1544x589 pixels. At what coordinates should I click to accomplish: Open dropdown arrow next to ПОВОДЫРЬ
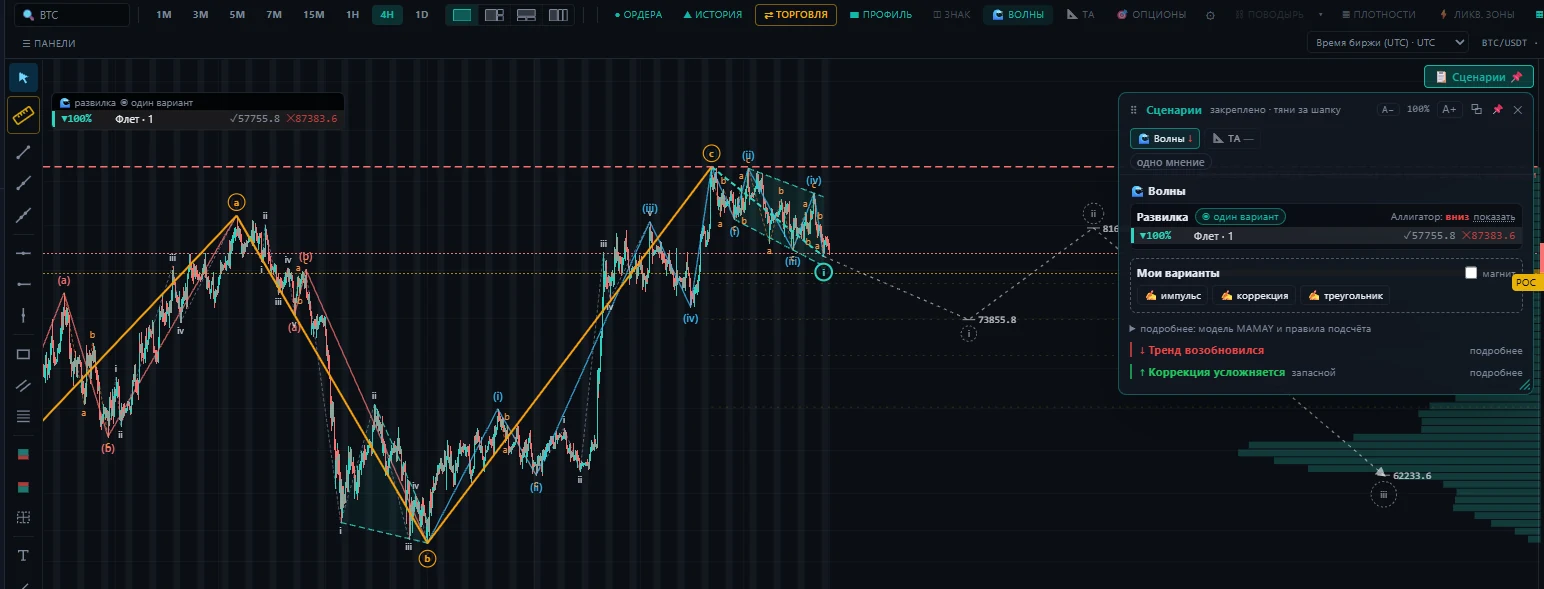(x=1321, y=15)
